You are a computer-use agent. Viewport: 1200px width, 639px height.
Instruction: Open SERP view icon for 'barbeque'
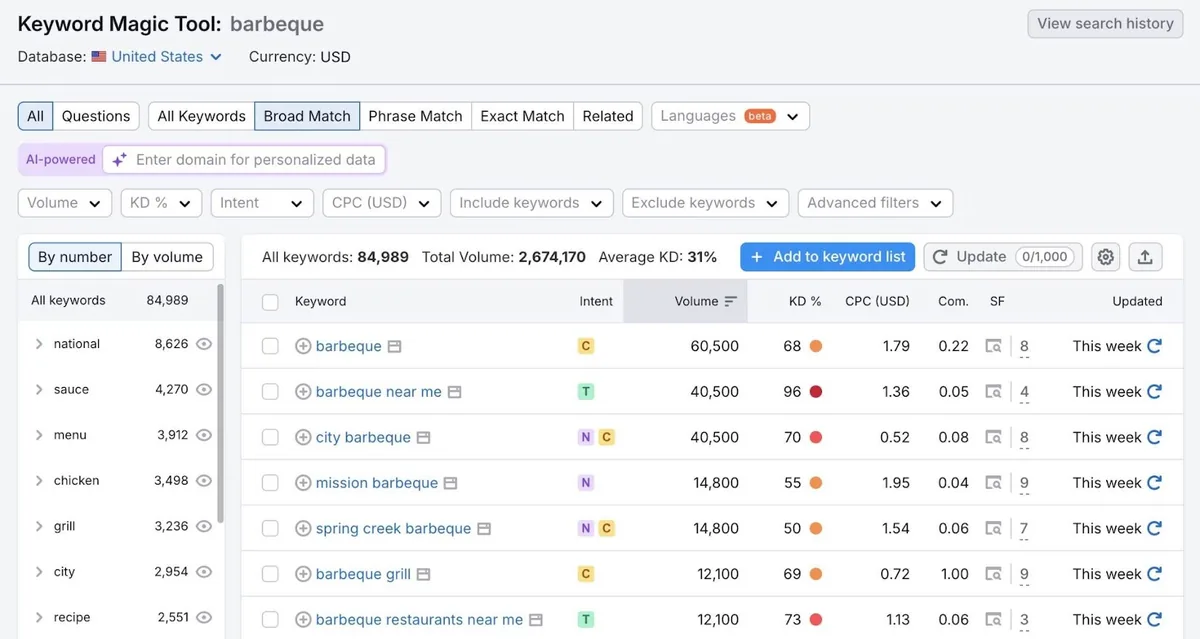[993, 346]
